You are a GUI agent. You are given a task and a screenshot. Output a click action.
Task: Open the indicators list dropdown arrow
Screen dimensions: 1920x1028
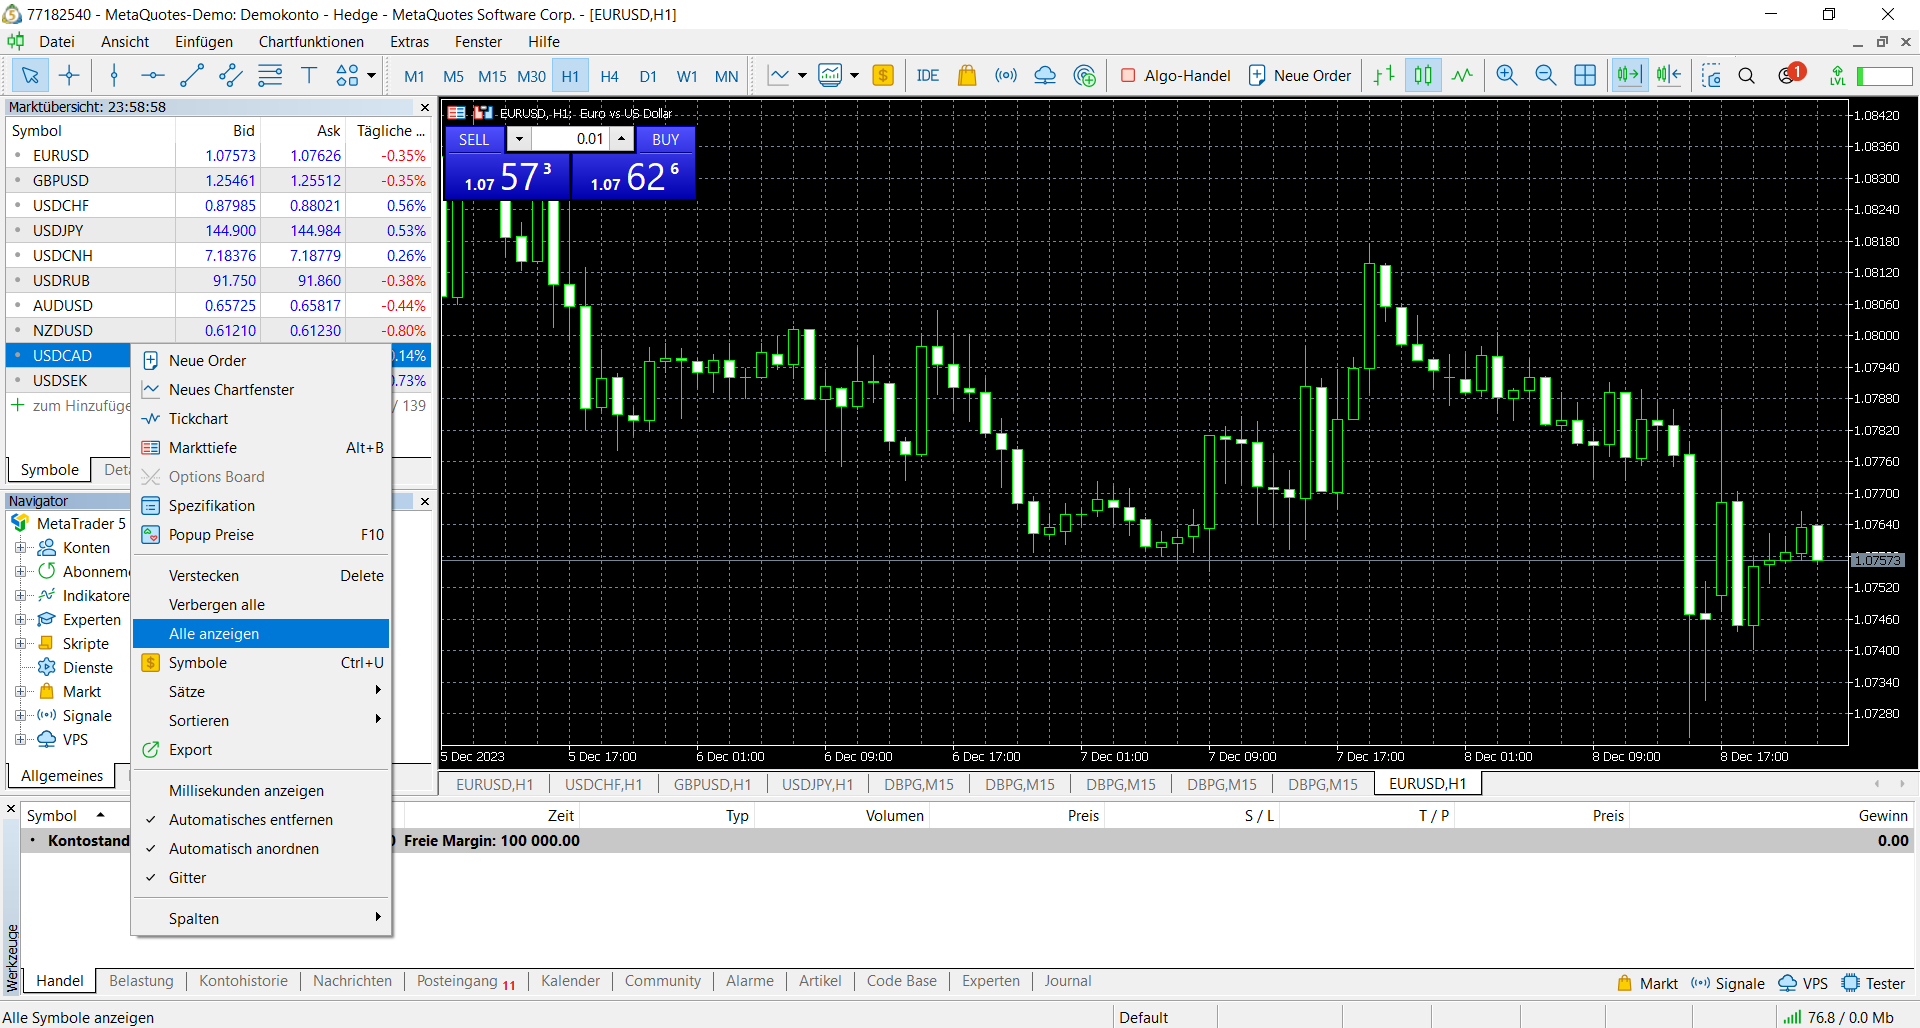coord(802,75)
